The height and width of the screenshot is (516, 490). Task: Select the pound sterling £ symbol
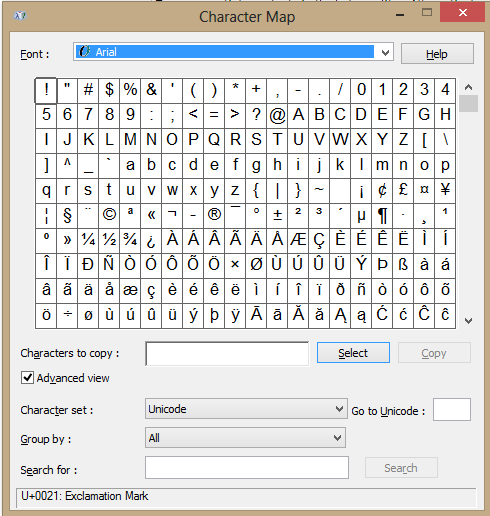point(403,190)
